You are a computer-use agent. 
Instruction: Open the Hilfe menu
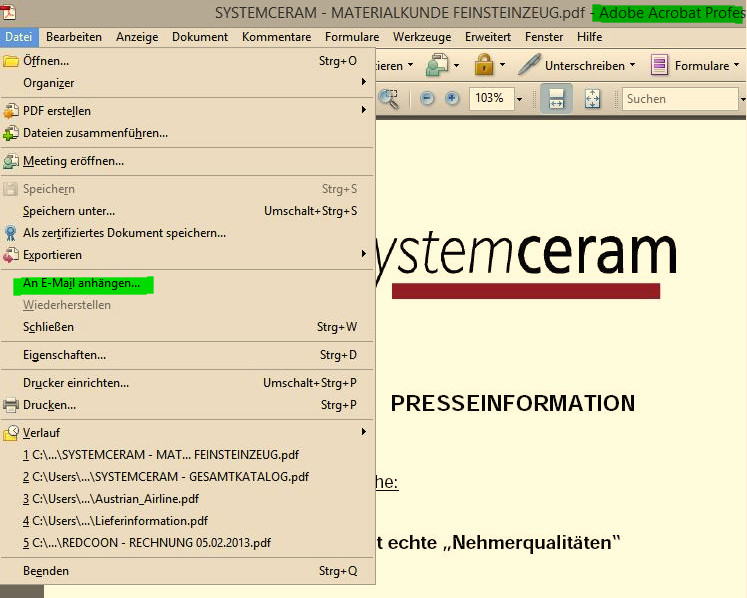(589, 37)
